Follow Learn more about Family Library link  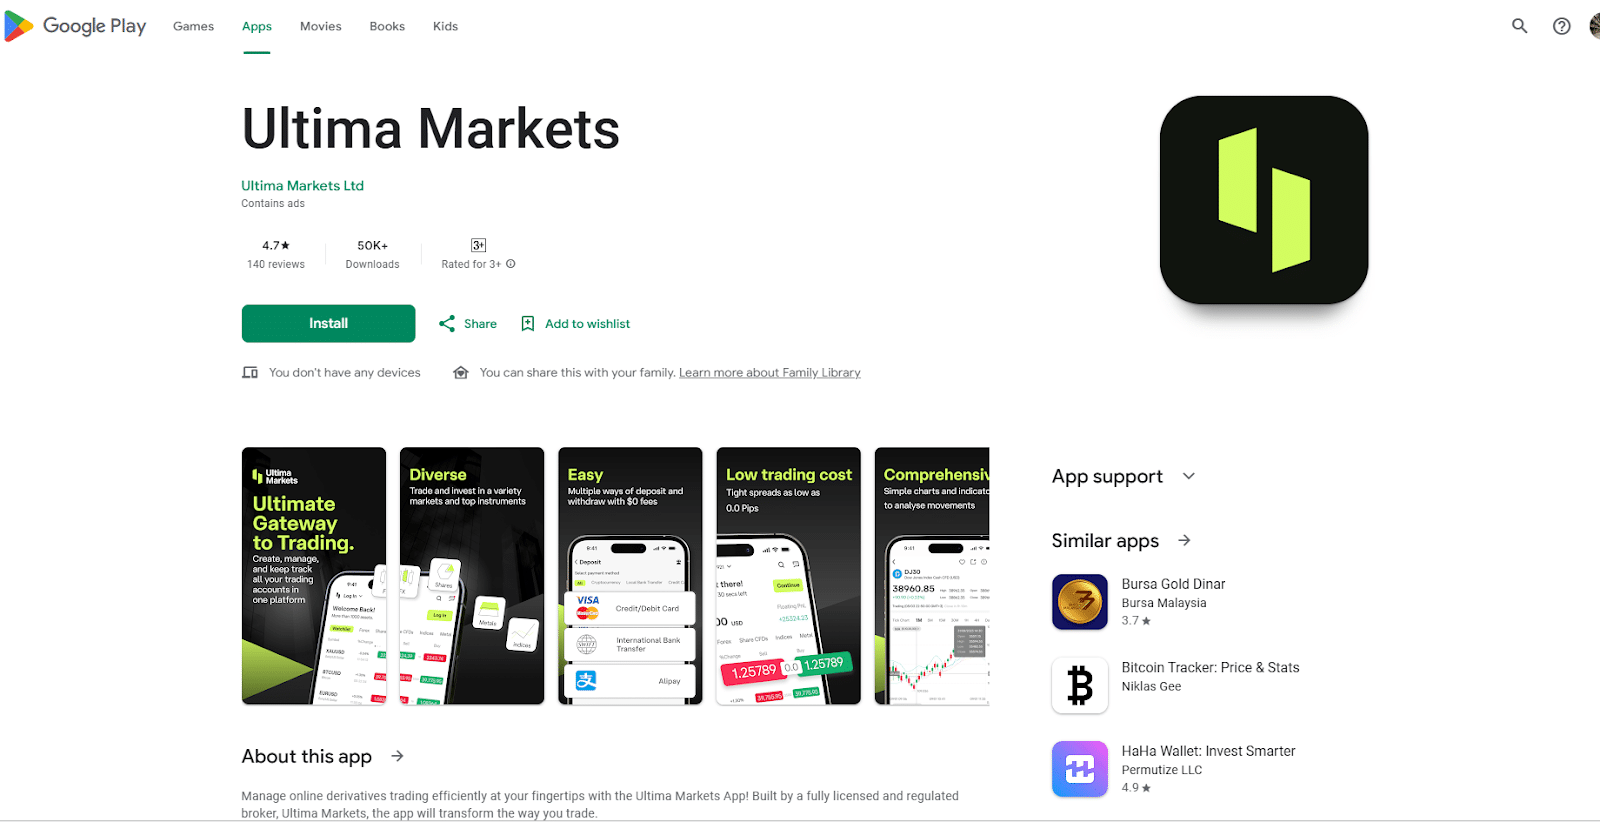(x=770, y=373)
